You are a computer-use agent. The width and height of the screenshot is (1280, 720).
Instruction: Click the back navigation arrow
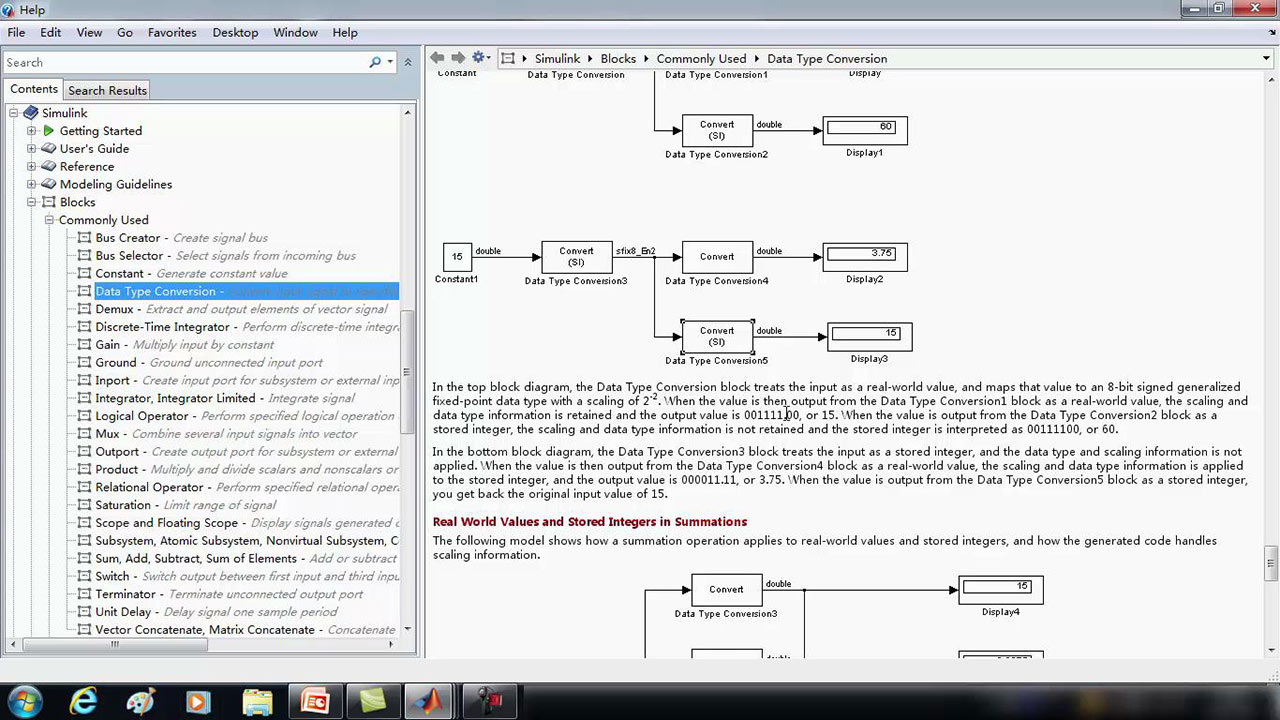pyautogui.click(x=437, y=58)
